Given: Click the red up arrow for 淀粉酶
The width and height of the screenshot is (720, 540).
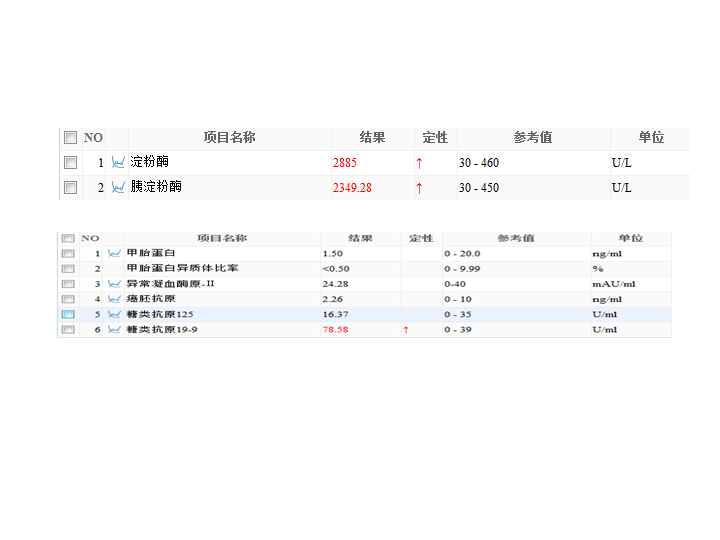Looking at the screenshot, I should (x=419, y=163).
